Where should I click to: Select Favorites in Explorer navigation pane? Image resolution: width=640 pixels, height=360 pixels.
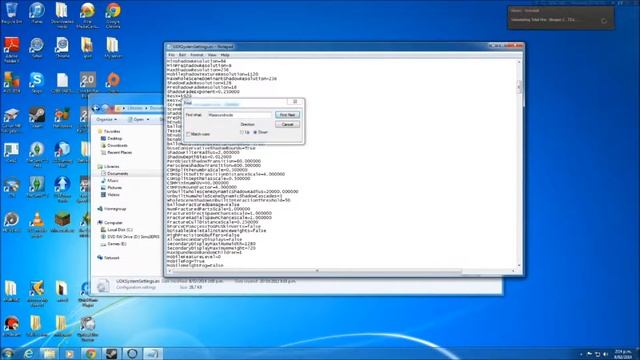pyautogui.click(x=111, y=131)
